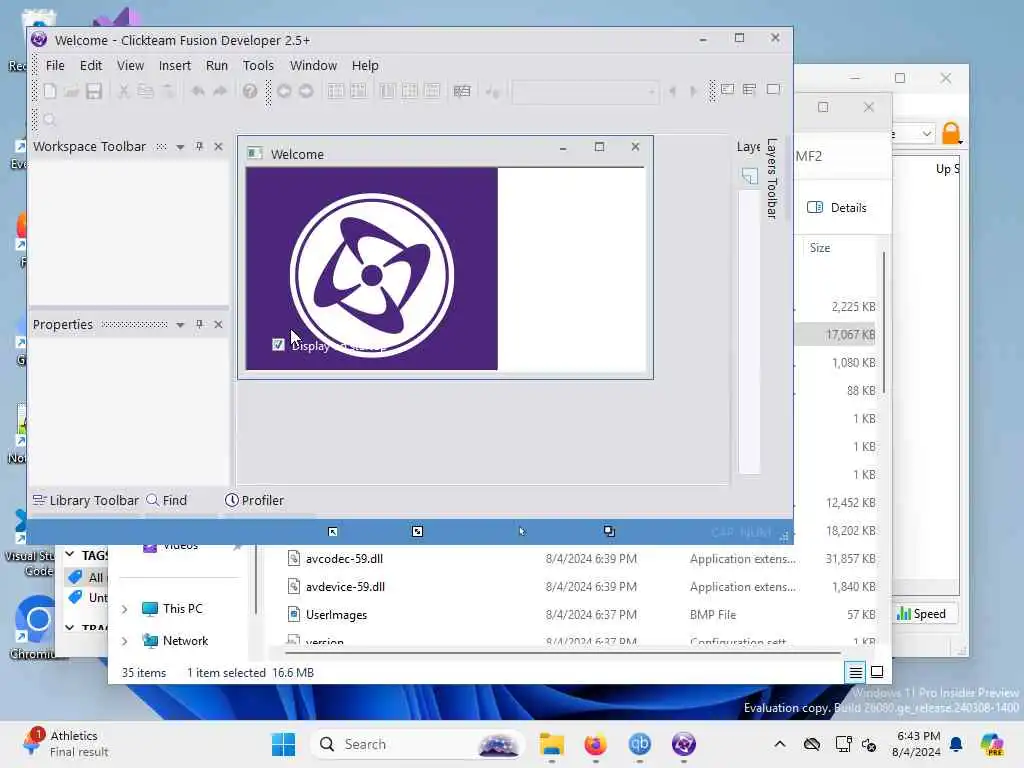Click the Forward navigation circle arrow
Image resolution: width=1024 pixels, height=768 pixels.
[306, 91]
